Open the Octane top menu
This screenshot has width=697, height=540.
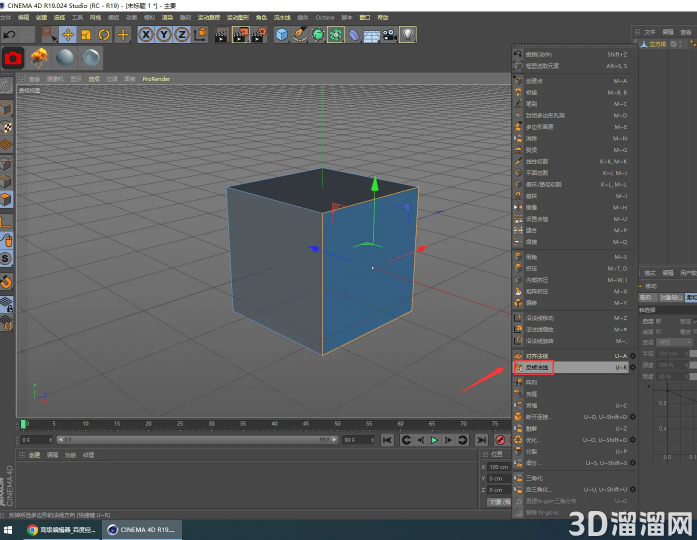(x=325, y=17)
